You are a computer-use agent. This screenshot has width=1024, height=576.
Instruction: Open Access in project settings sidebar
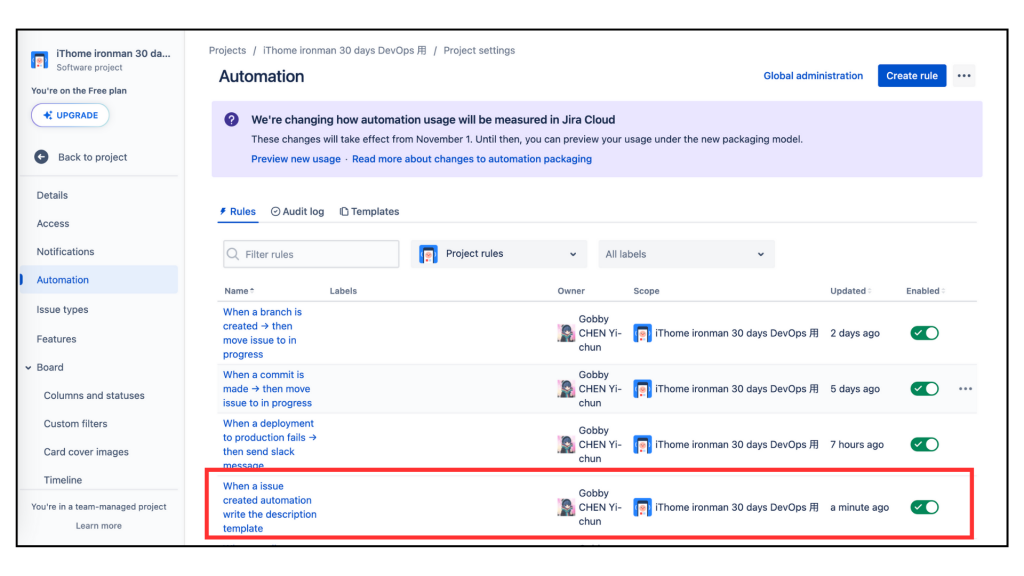pos(53,223)
